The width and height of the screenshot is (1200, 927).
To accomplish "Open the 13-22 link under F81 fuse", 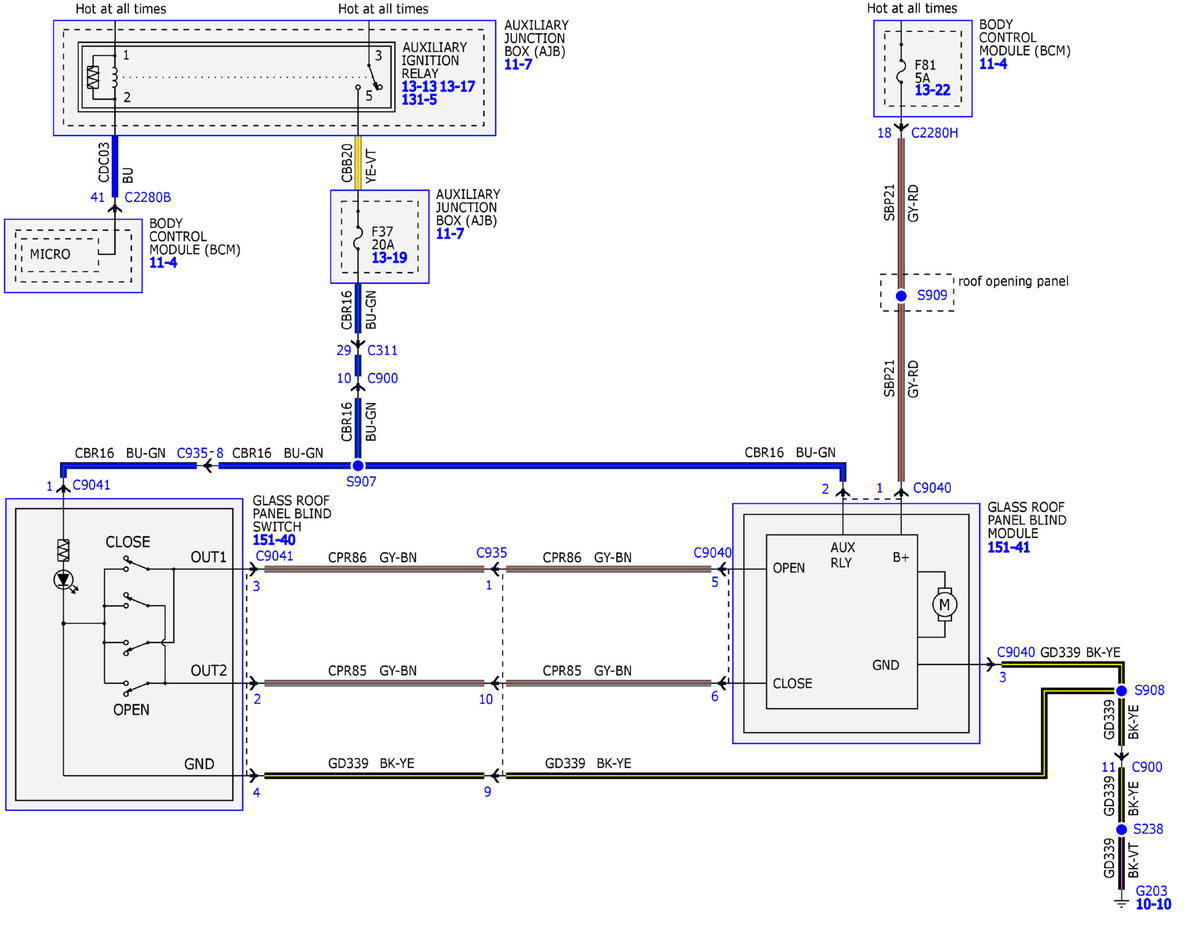I will click(931, 90).
